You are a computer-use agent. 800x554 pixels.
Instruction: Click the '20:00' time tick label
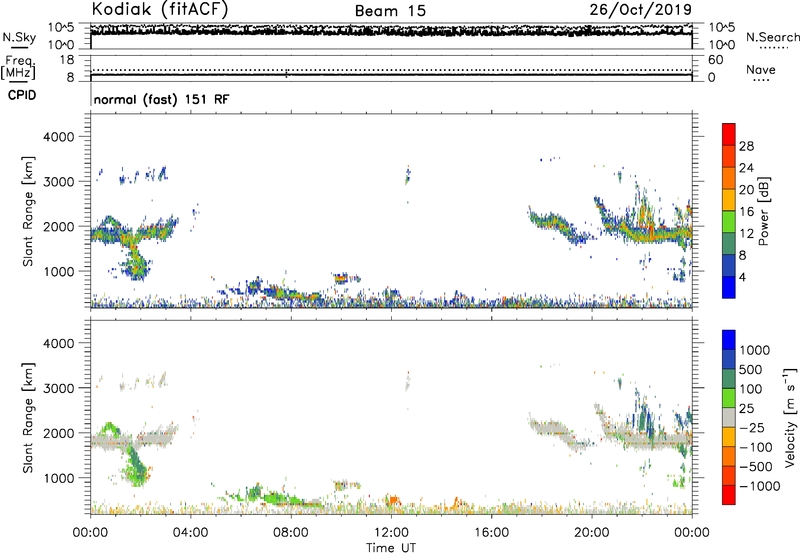click(x=592, y=533)
